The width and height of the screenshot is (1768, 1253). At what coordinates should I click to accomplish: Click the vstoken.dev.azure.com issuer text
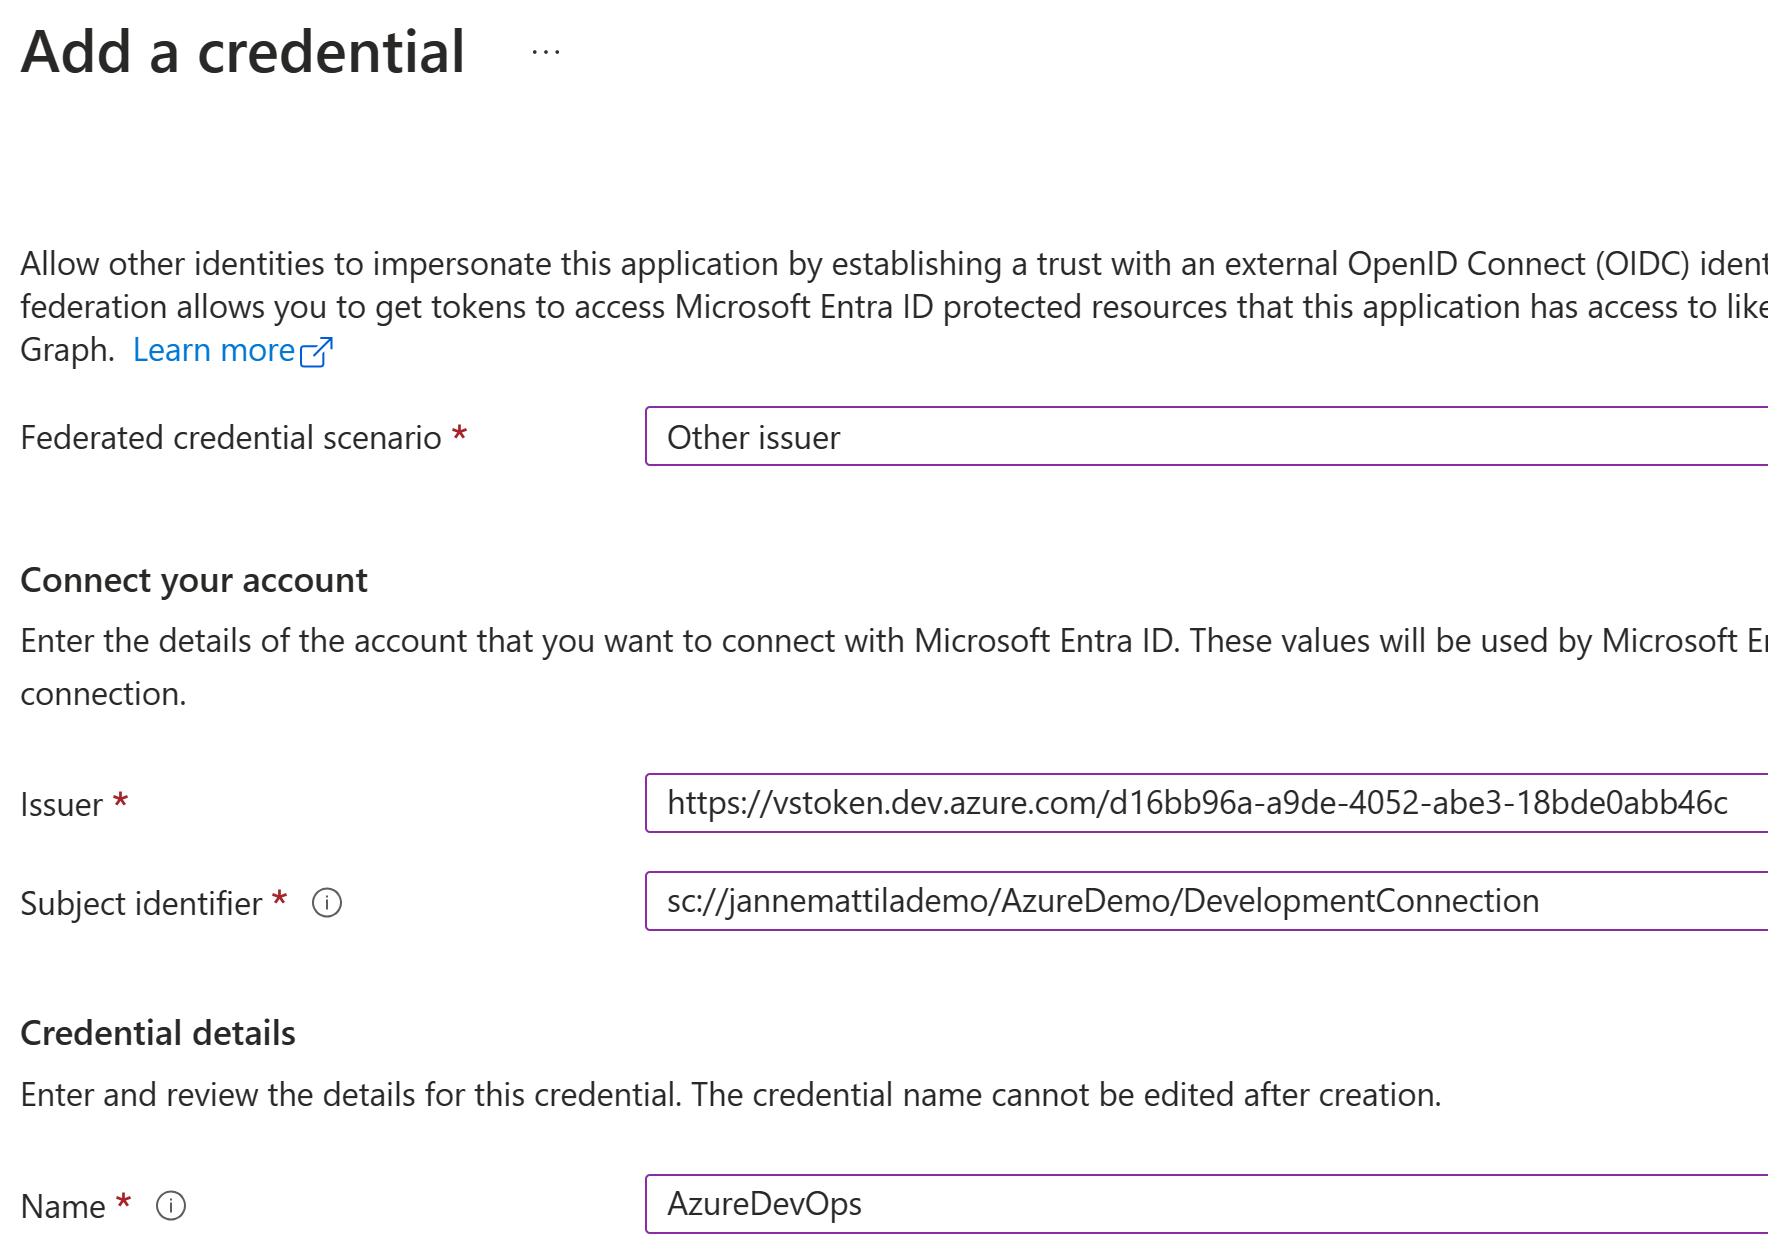click(1197, 803)
